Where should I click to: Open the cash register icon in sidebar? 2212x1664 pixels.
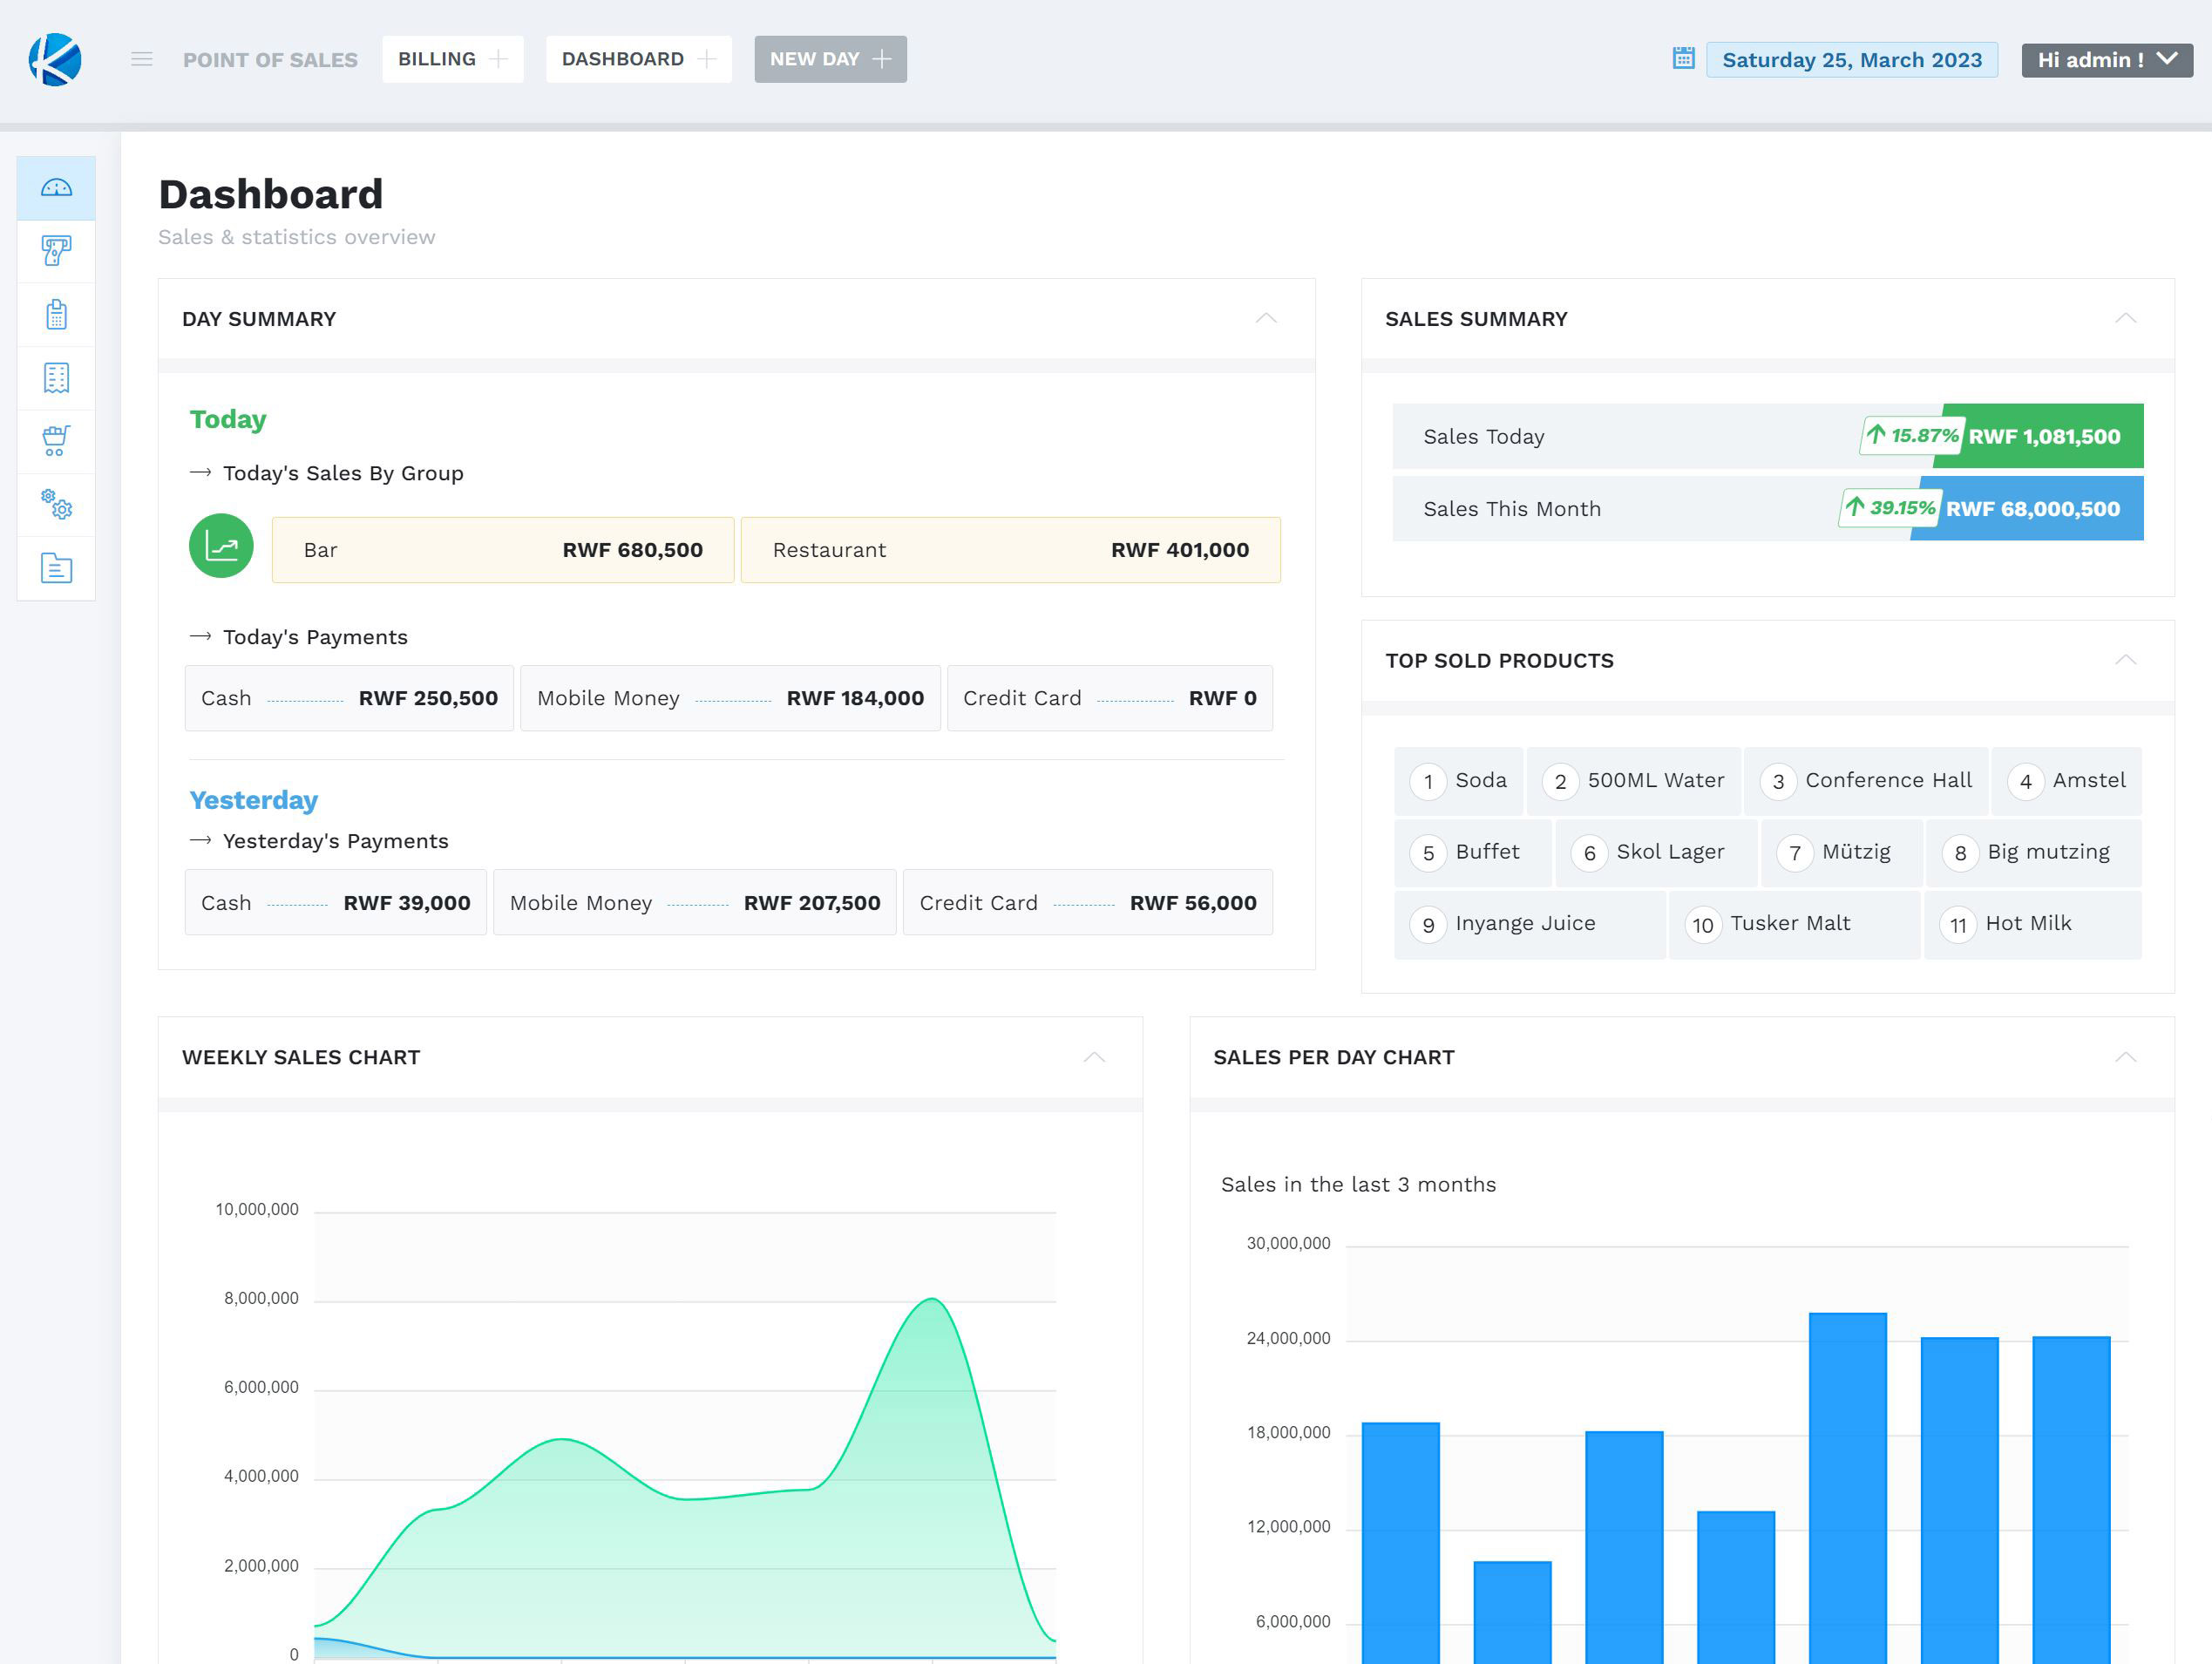tap(57, 314)
